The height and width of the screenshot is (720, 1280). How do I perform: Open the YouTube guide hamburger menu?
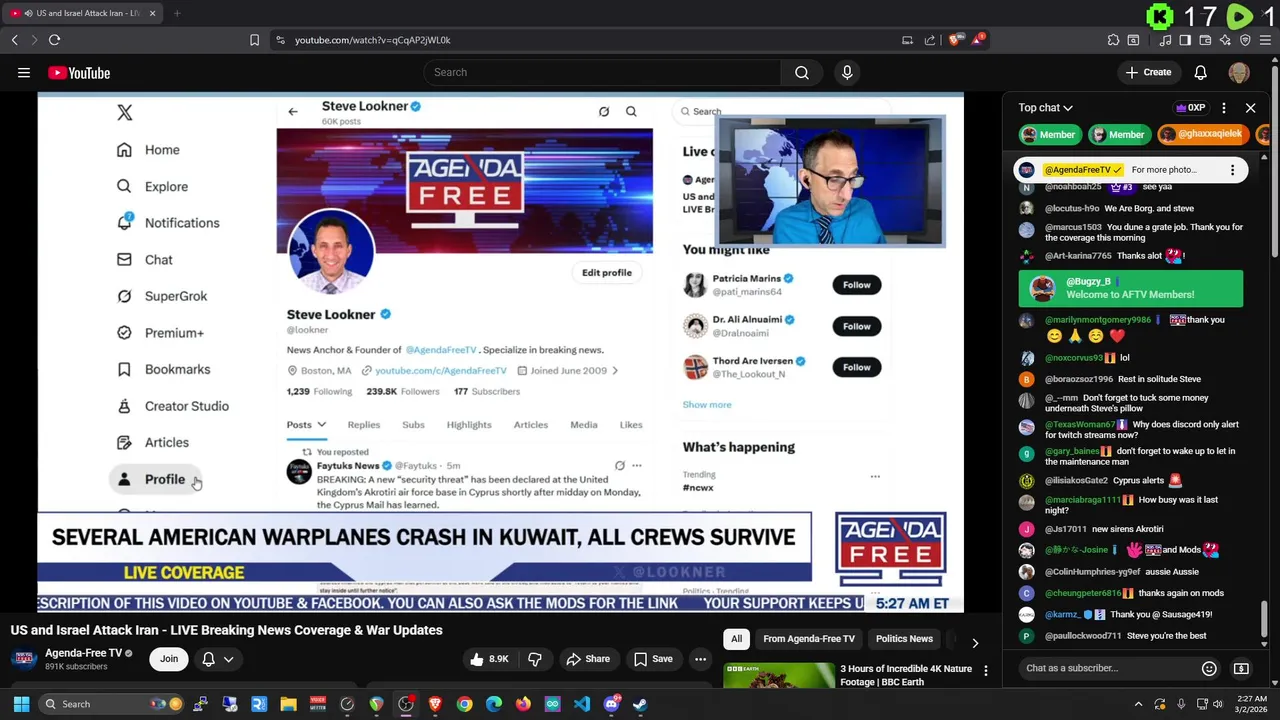(x=24, y=73)
